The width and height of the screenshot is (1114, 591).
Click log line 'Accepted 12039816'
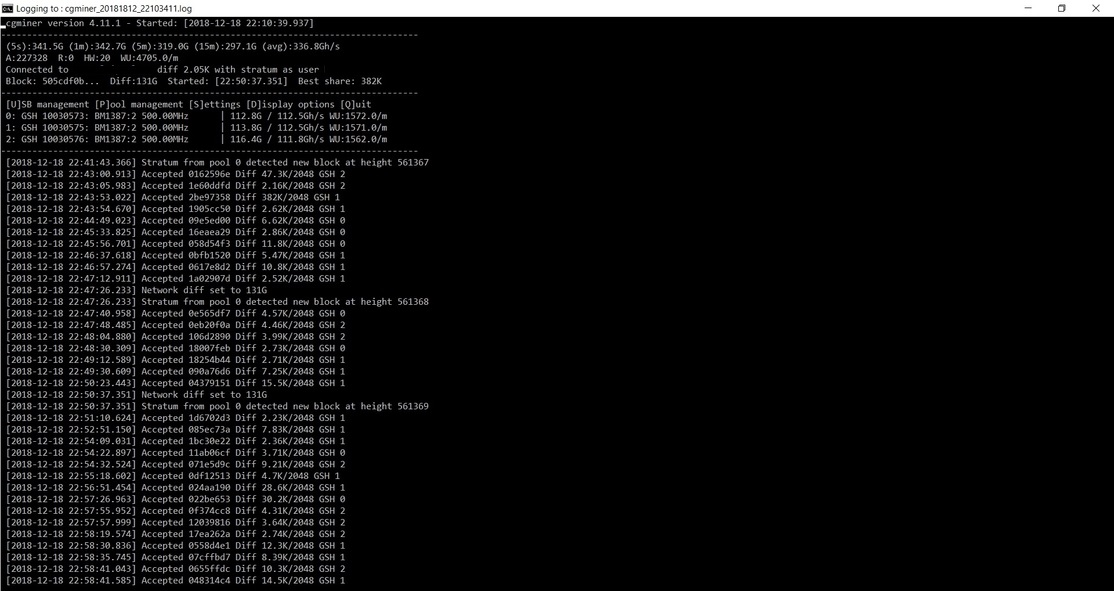coord(175,522)
